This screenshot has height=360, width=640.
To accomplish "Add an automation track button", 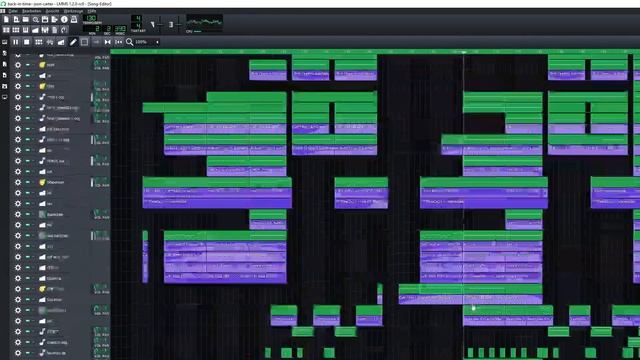I will point(61,42).
